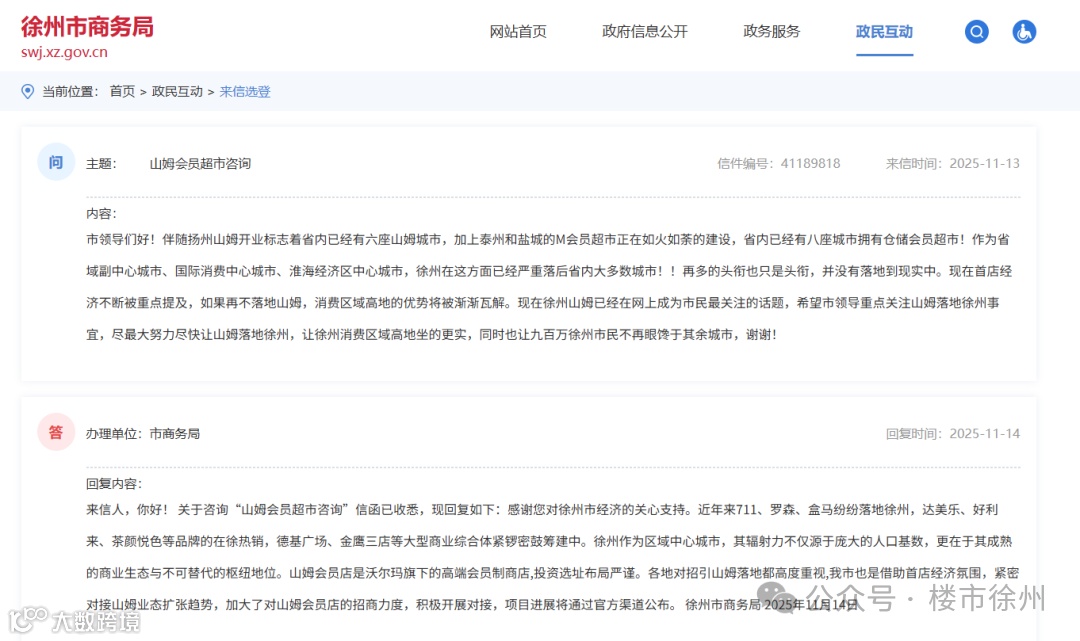Image resolution: width=1080 pixels, height=641 pixels.
Task: Click 首页 in breadcrumb
Action: click(x=122, y=92)
